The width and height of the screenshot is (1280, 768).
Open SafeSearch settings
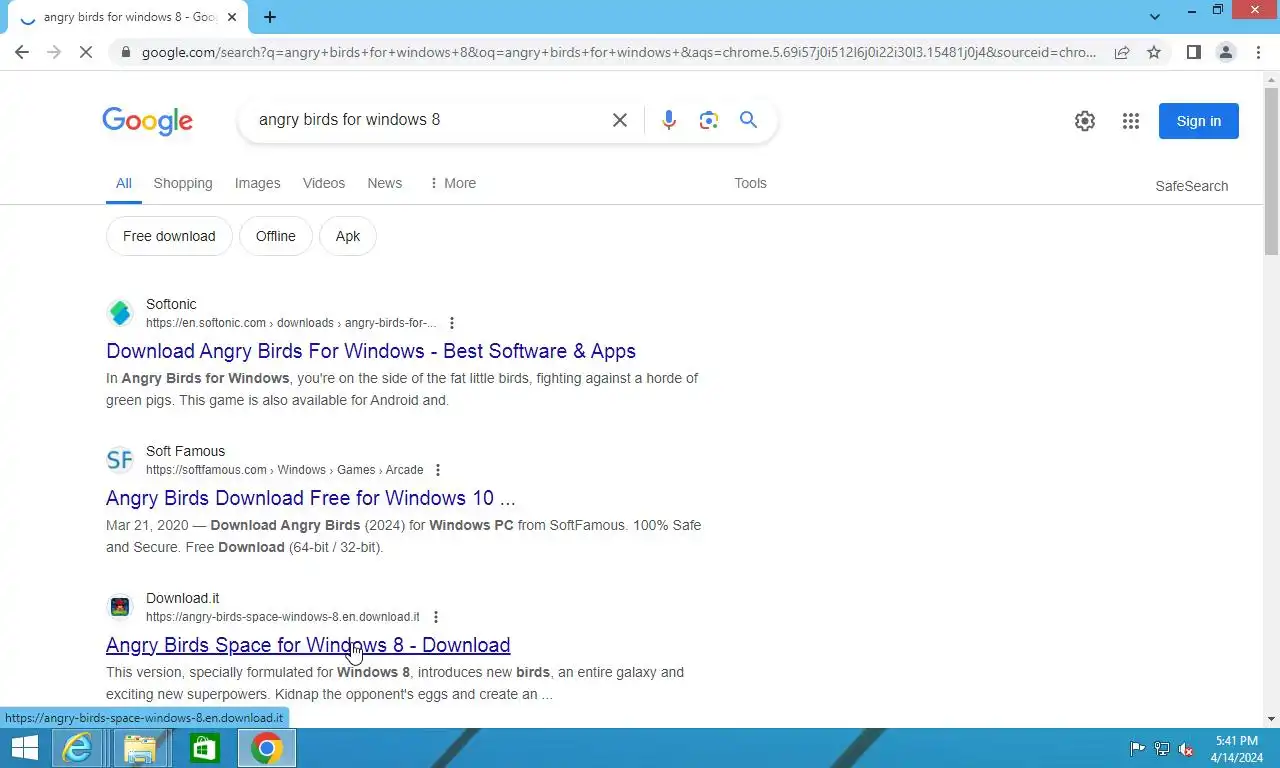pos(1191,186)
